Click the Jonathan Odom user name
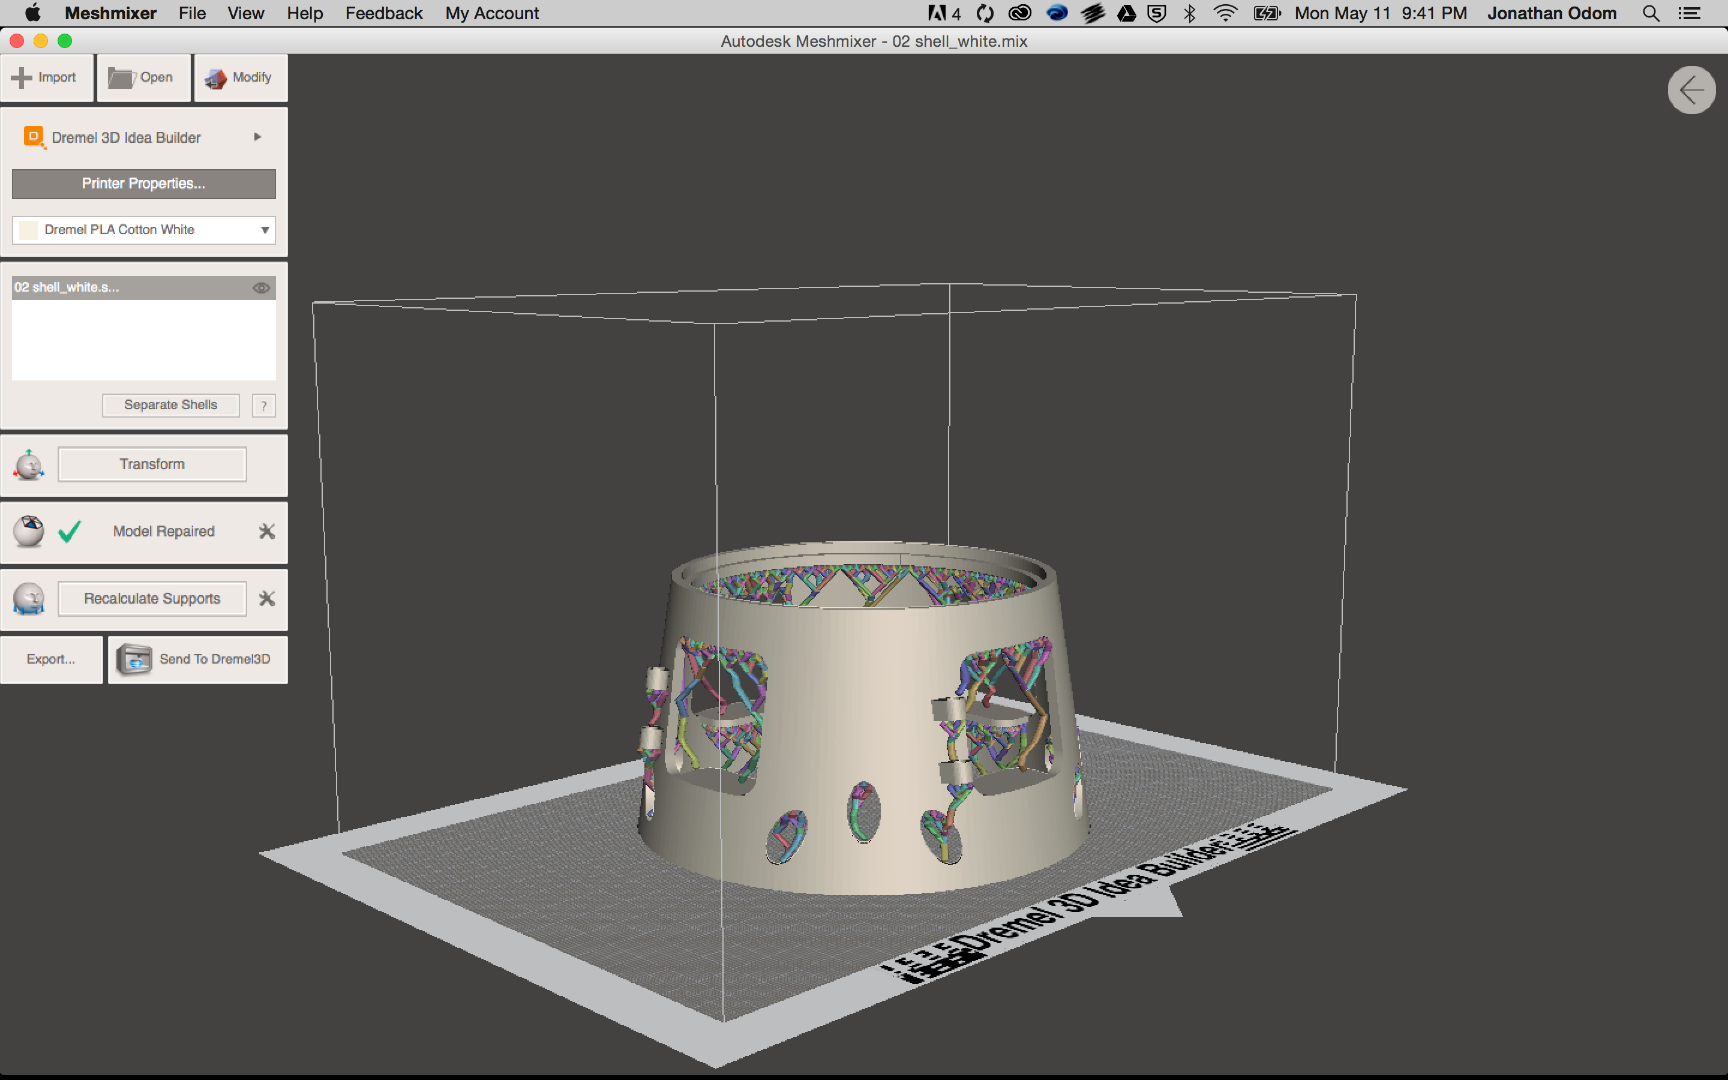Screen dimensions: 1728x1080 1552,13
